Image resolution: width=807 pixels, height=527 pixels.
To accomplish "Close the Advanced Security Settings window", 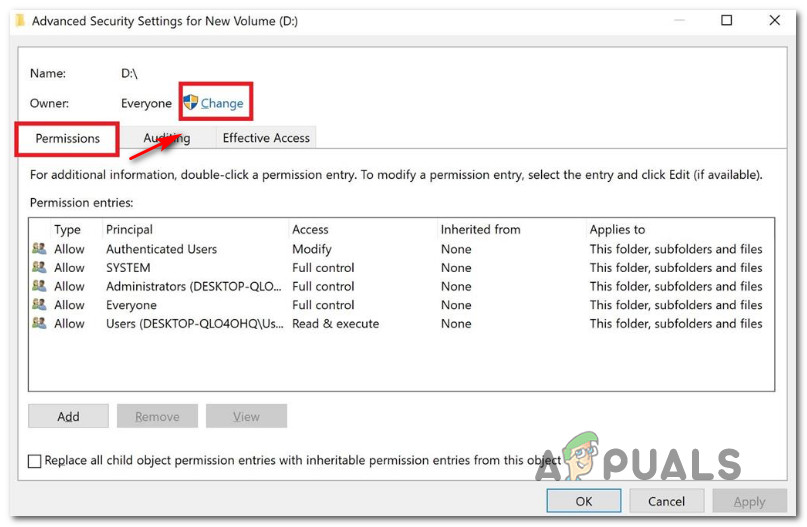I will (774, 21).
